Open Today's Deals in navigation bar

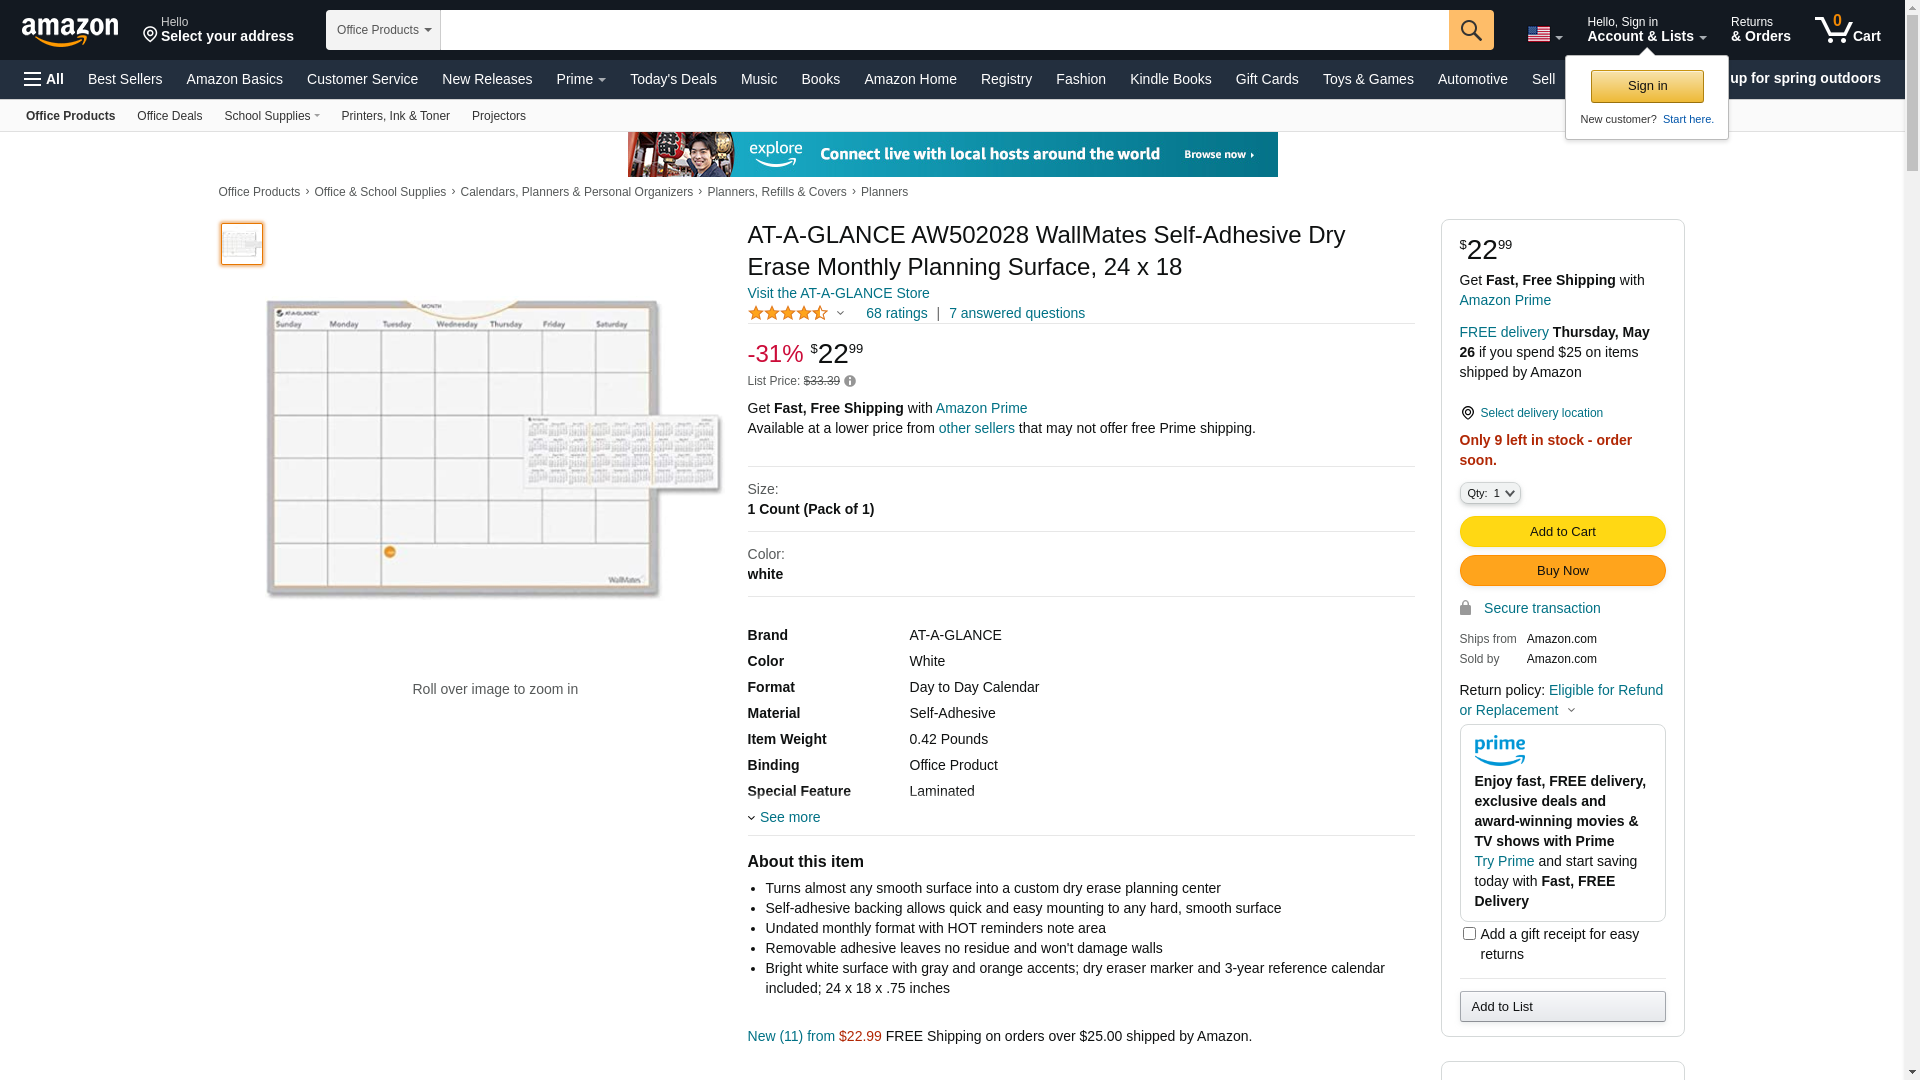click(672, 79)
